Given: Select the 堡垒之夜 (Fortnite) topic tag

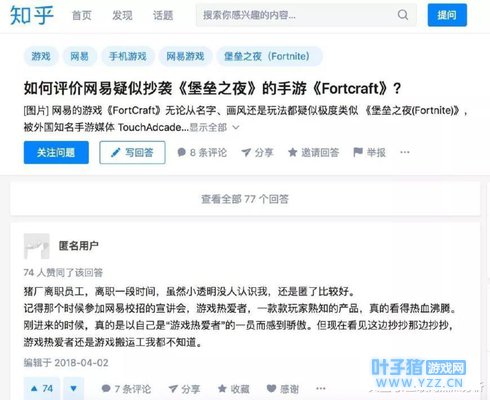Looking at the screenshot, I should pyautogui.click(x=269, y=56).
